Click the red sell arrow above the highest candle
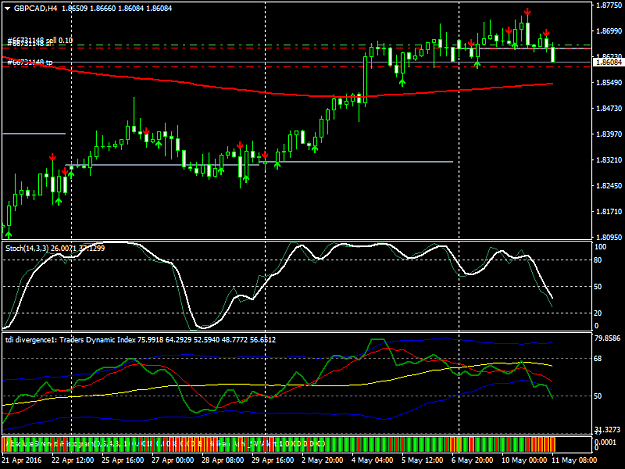This screenshot has height=469, width=625. coord(527,12)
